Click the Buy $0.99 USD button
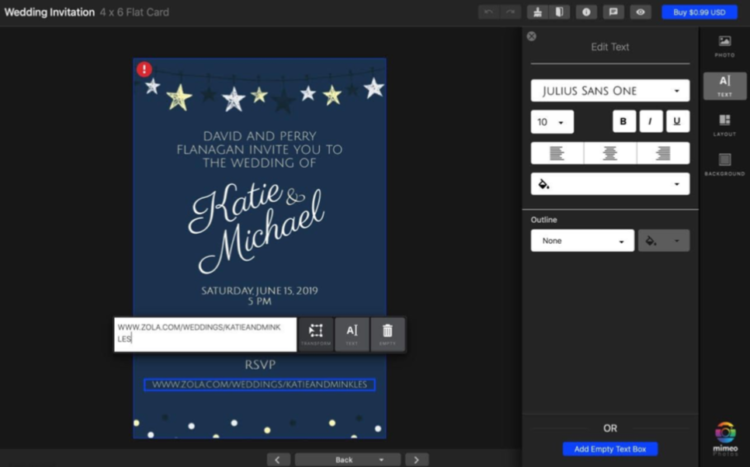This screenshot has height=467, width=750. click(699, 12)
